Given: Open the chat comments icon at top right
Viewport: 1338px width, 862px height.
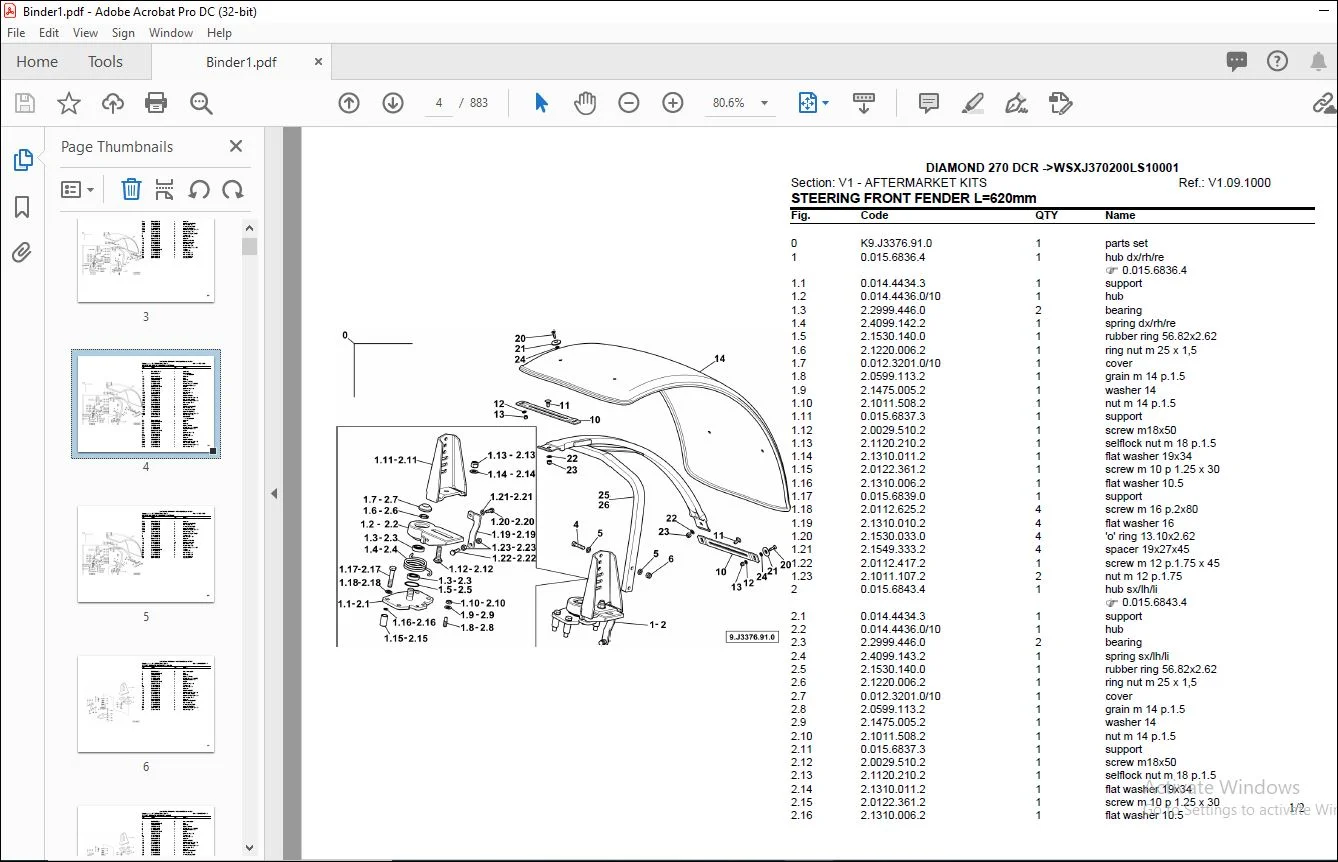Looking at the screenshot, I should (1237, 62).
